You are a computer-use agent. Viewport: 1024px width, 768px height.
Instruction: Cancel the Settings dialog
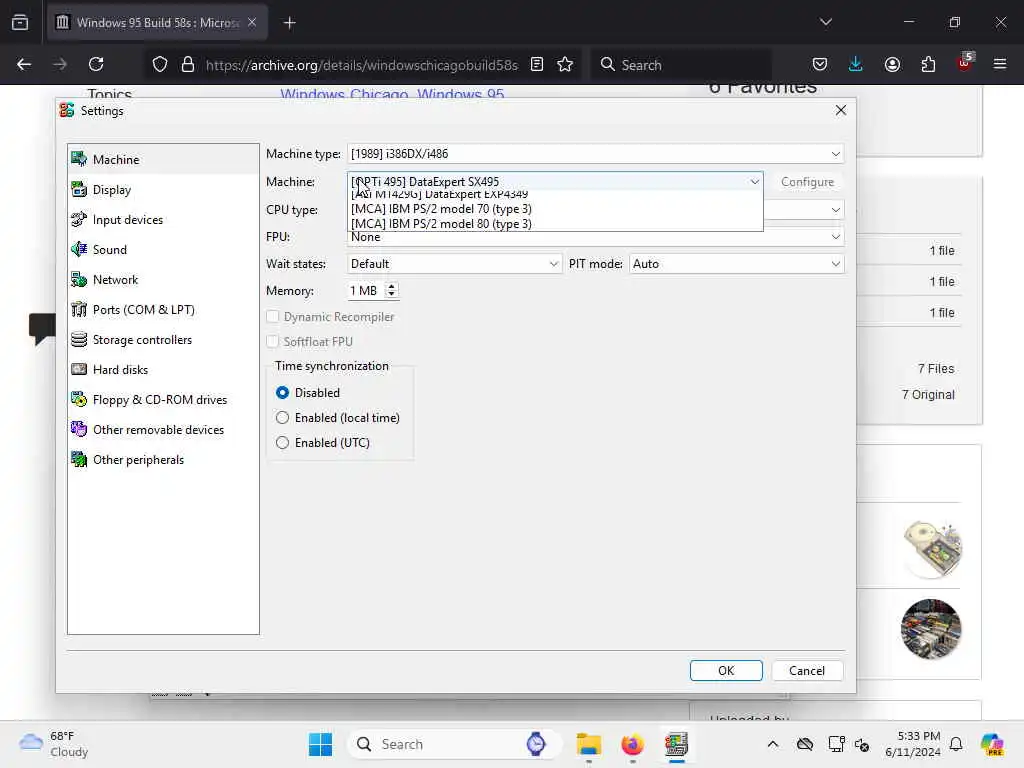point(807,671)
